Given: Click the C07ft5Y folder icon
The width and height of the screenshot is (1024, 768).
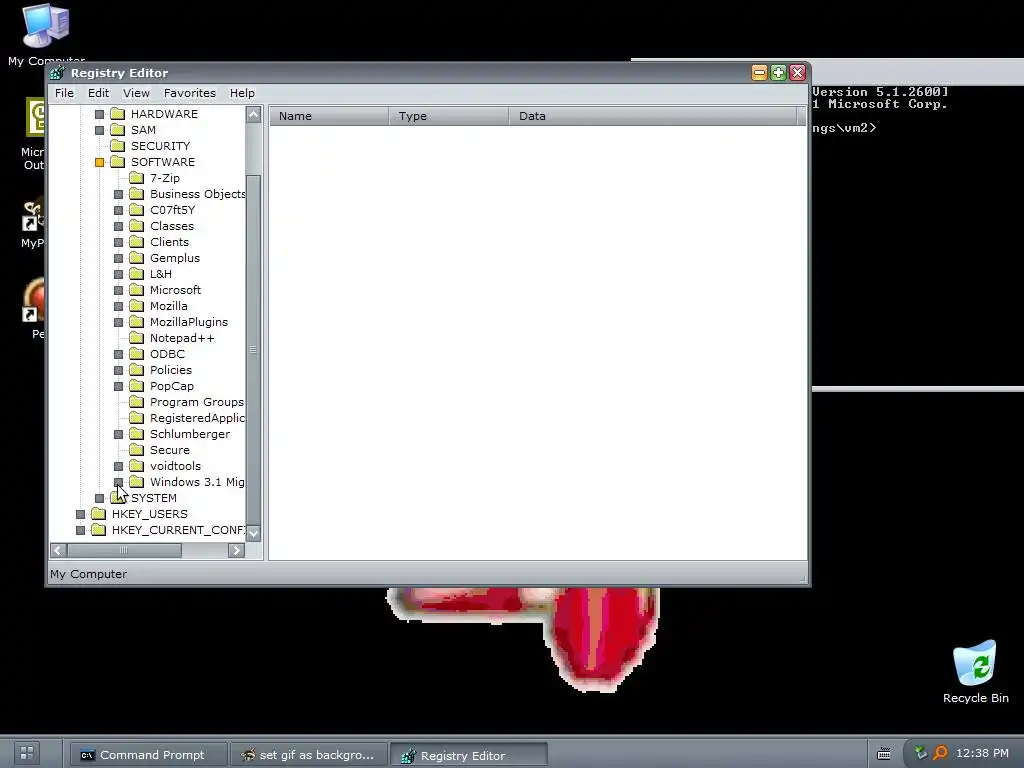Looking at the screenshot, I should (x=136, y=210).
